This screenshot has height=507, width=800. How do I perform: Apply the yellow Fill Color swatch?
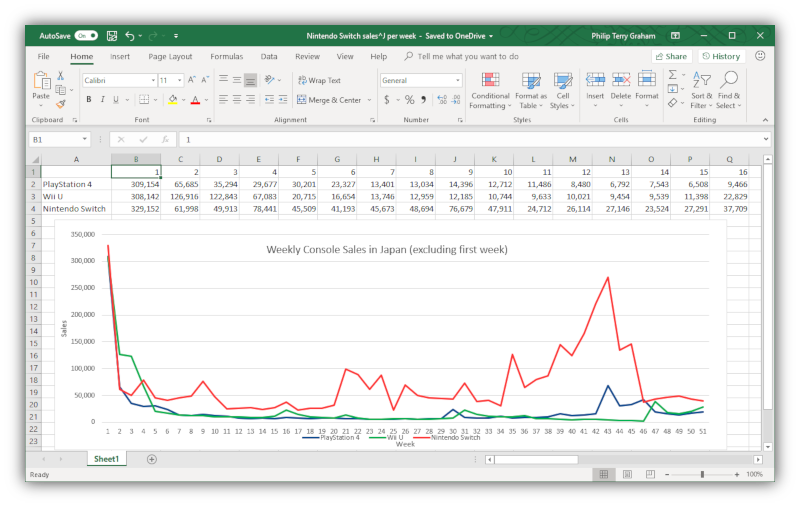[173, 99]
